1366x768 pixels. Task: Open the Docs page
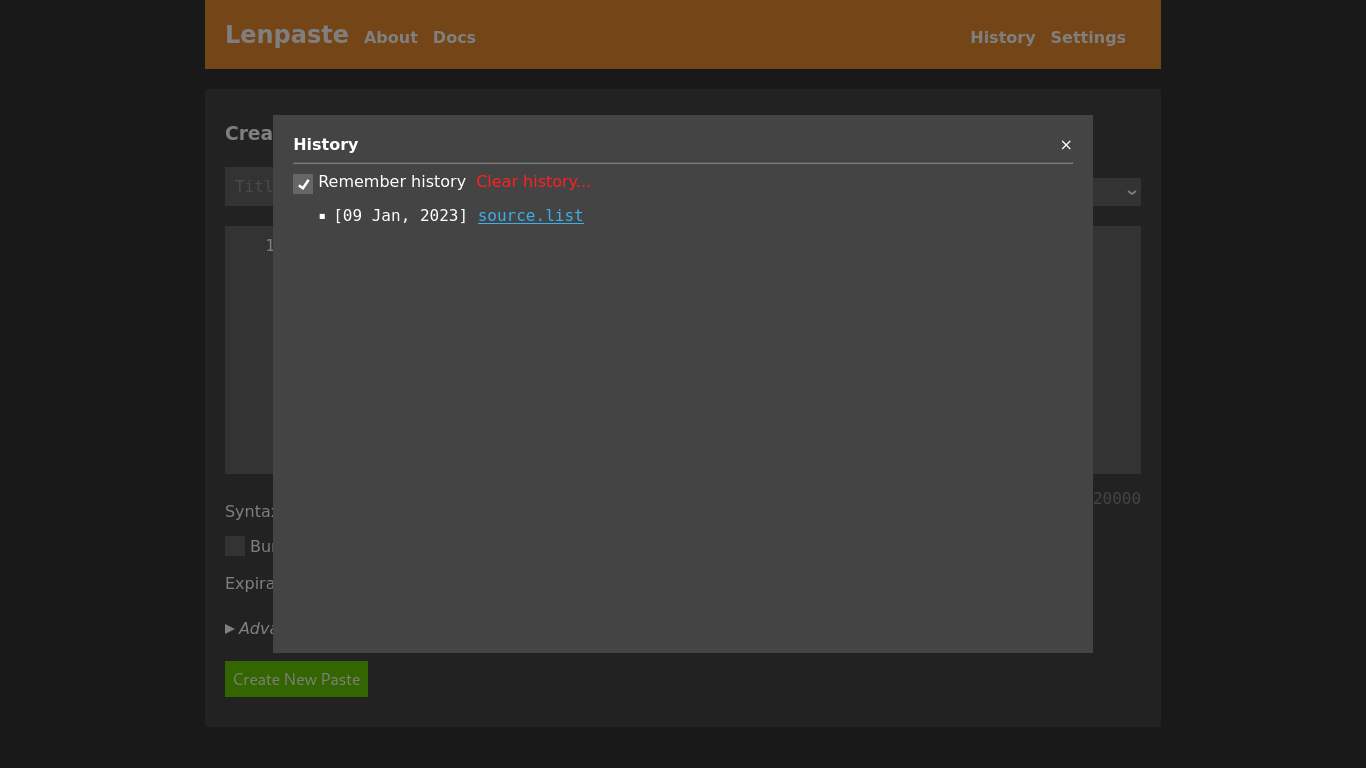click(x=454, y=37)
